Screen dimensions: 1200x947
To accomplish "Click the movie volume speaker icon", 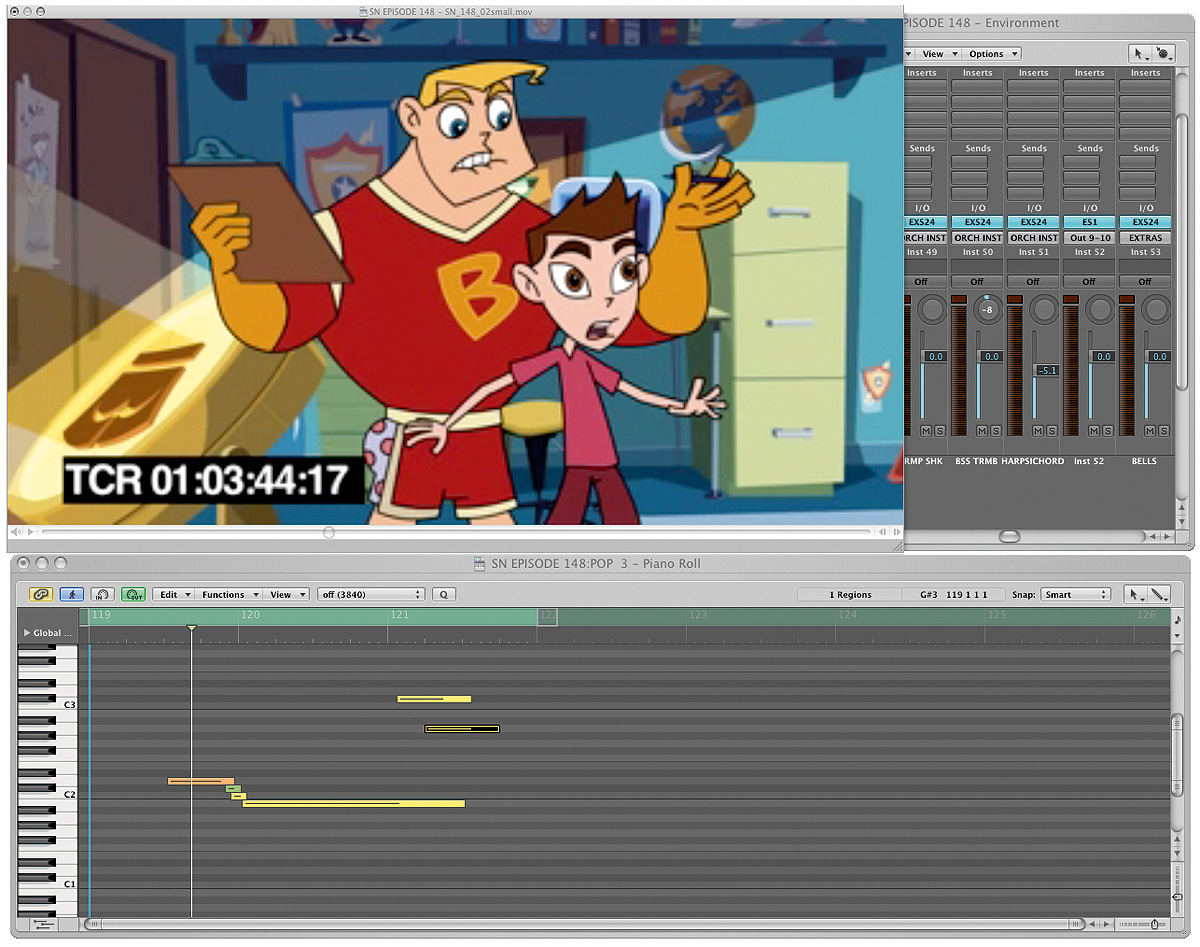I will point(16,533).
